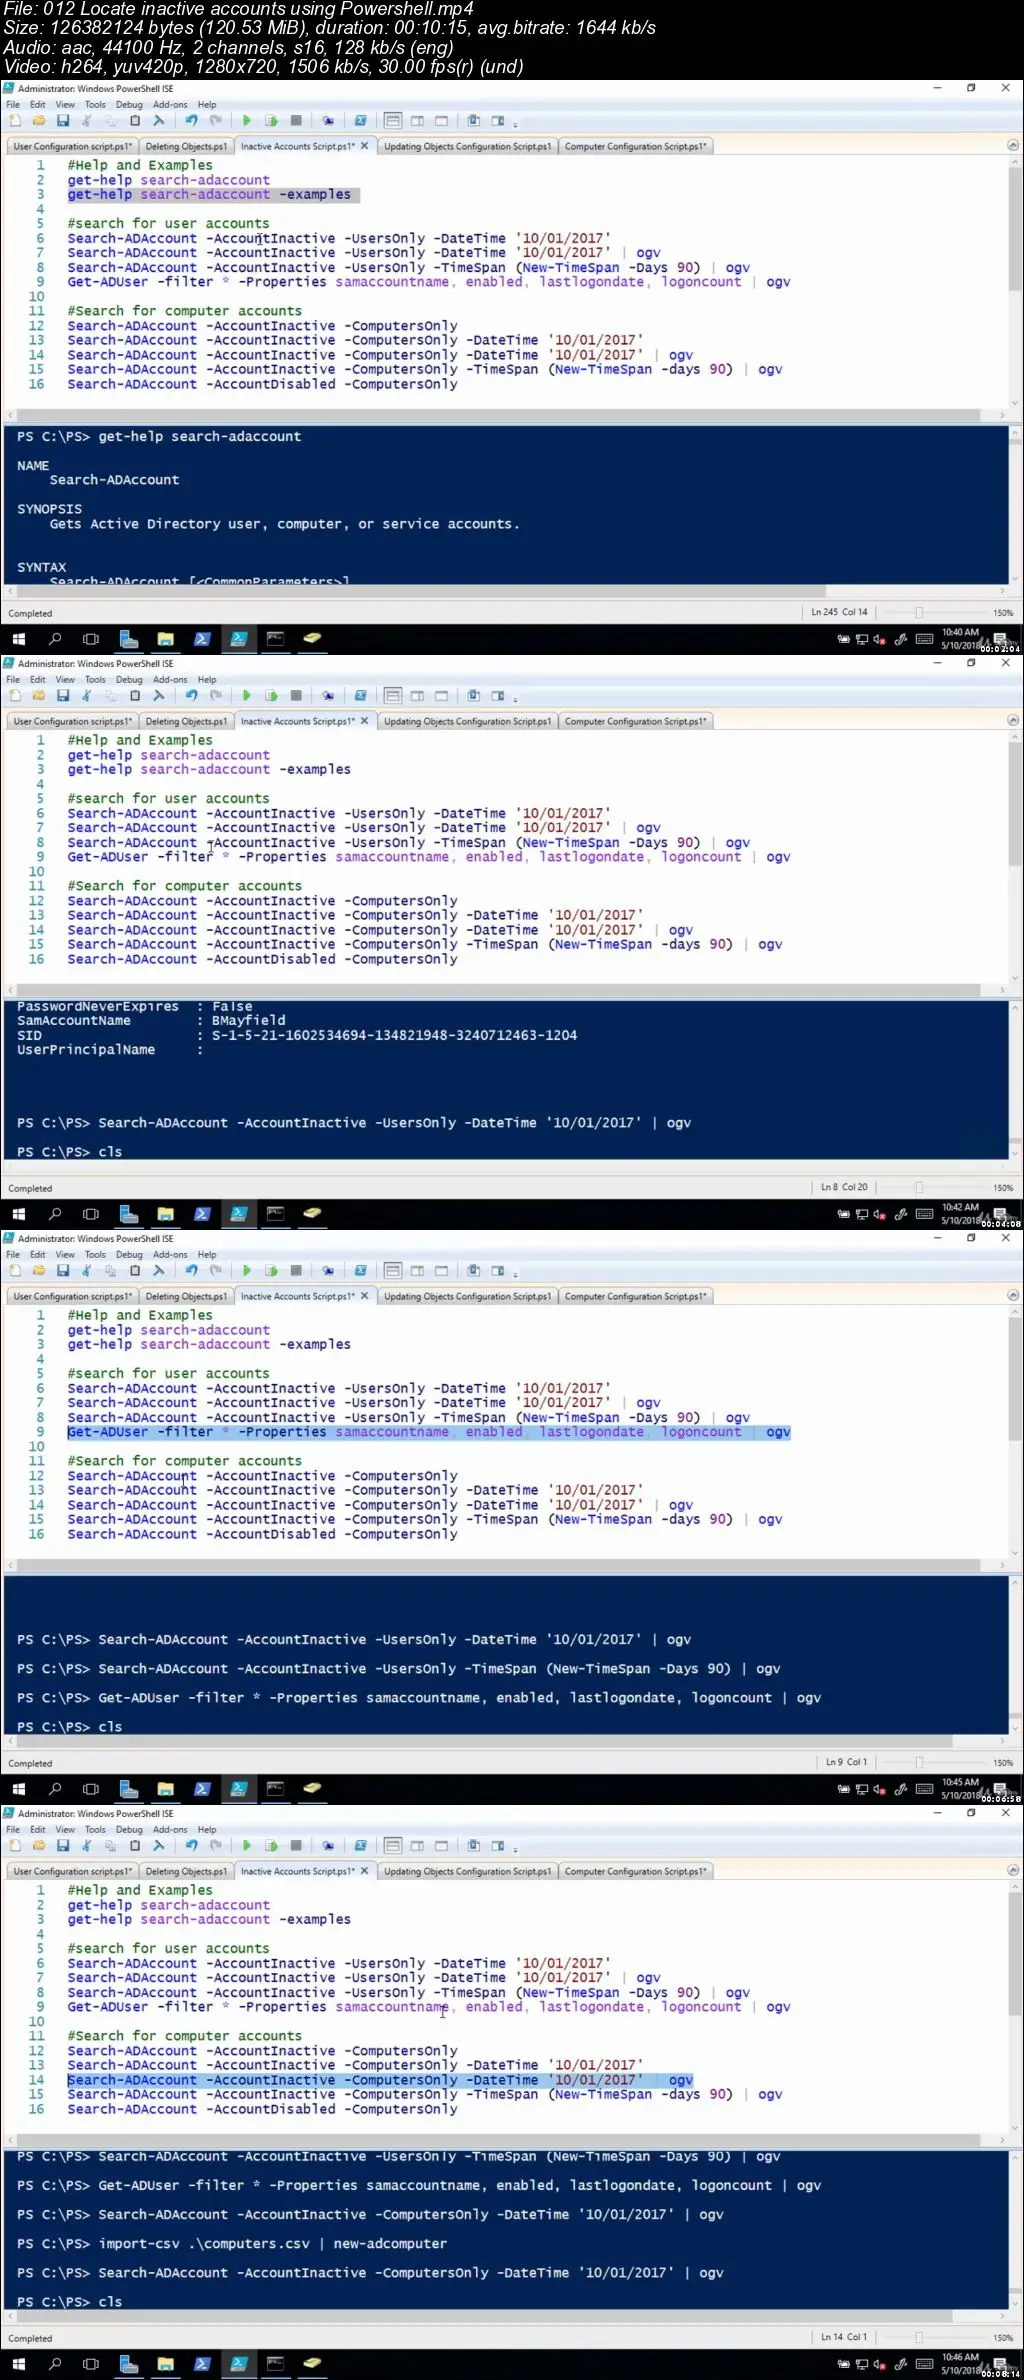
Task: Open User Configuration script tab, Ln 9 Col 1 window
Action: [x=72, y=1296]
